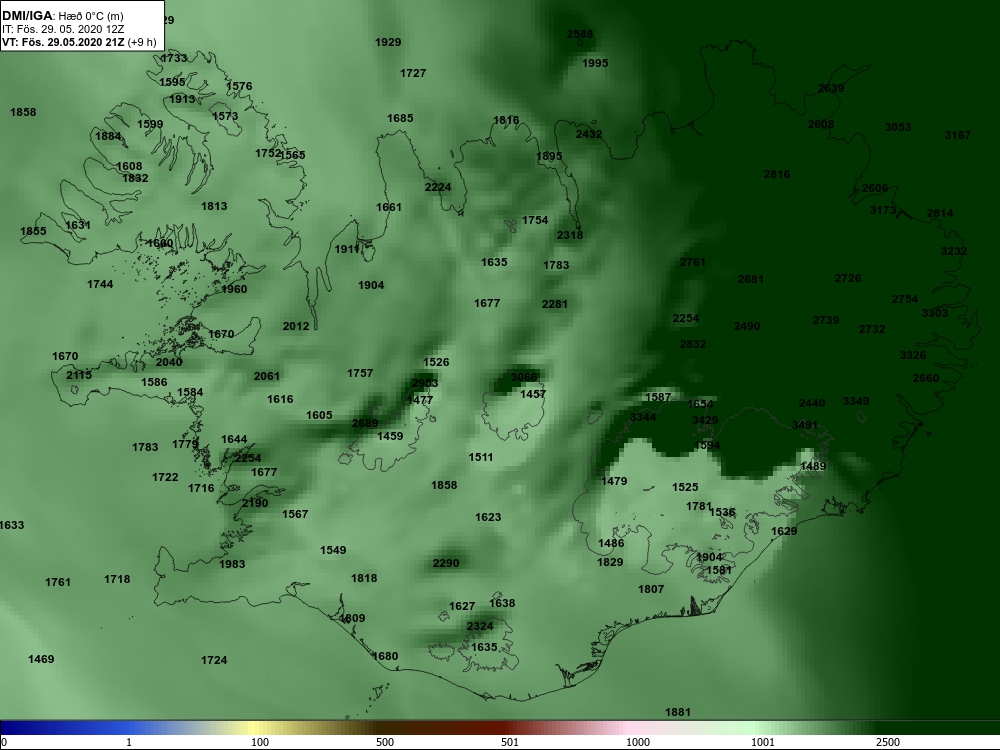Click the height value 2290

click(446, 563)
